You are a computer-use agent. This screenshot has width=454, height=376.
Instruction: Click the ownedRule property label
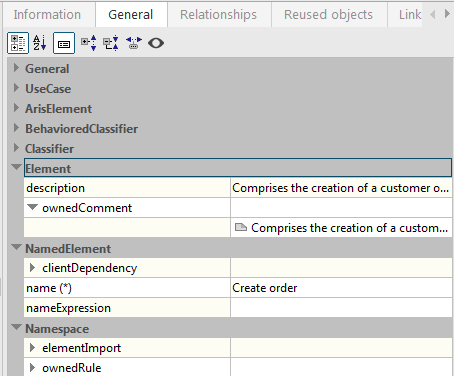[72, 368]
